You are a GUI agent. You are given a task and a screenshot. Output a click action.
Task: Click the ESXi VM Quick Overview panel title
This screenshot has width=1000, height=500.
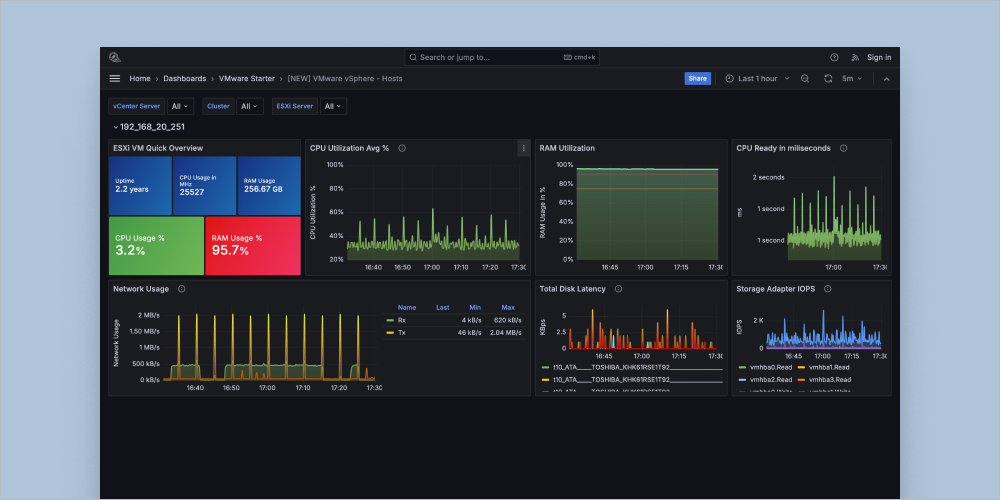tap(158, 148)
